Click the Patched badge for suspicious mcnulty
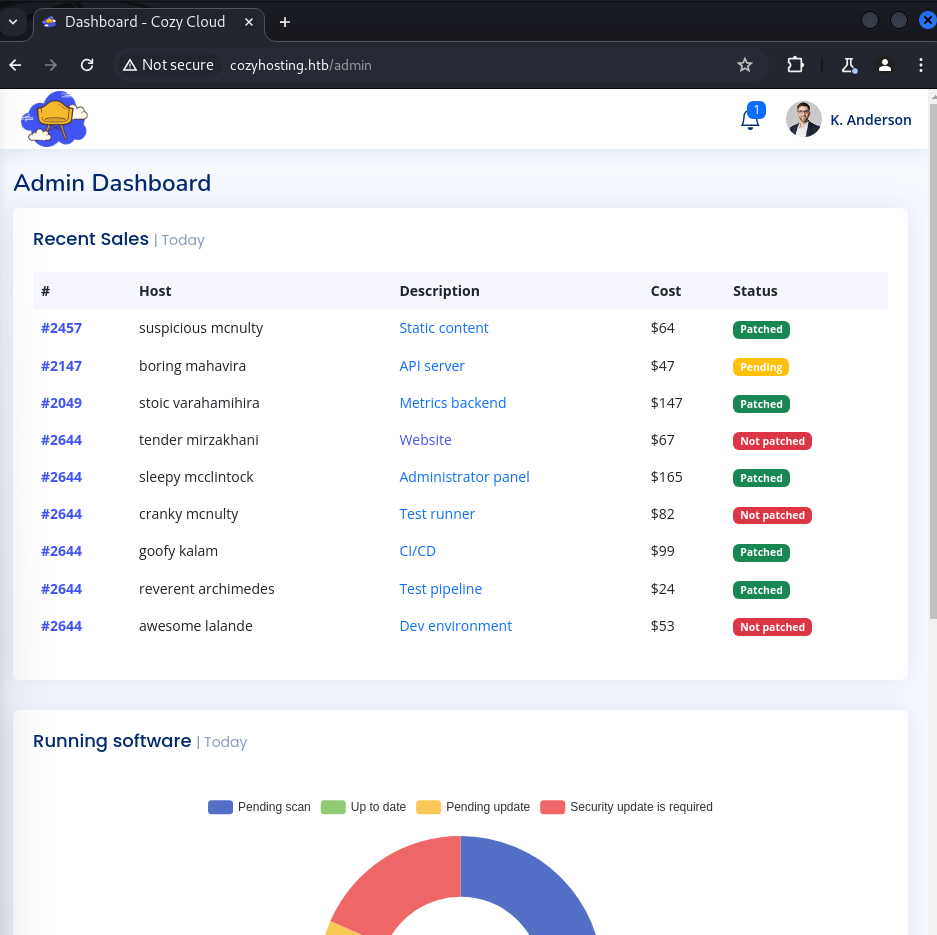Image resolution: width=937 pixels, height=935 pixels. (761, 329)
